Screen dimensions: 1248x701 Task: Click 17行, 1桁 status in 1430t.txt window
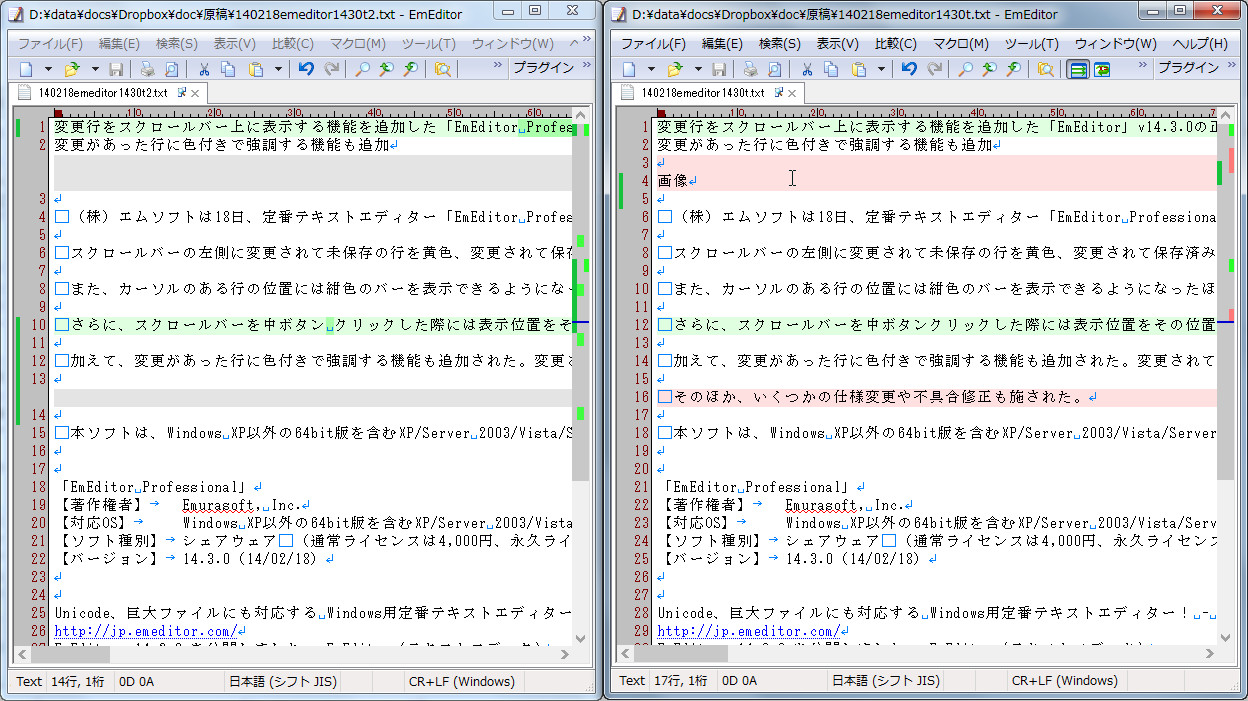tap(682, 681)
